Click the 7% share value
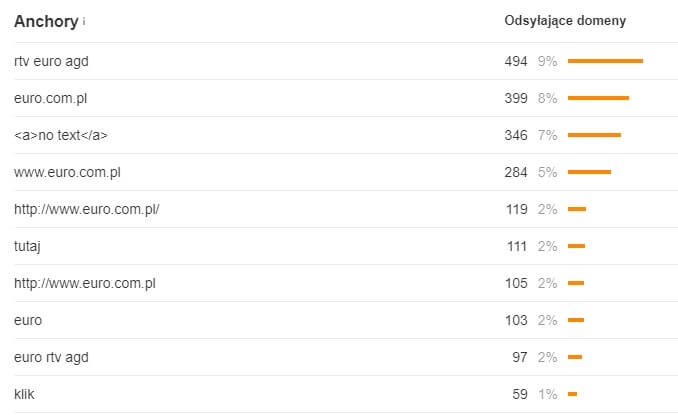This screenshot has height=415, width=678. coord(547,135)
